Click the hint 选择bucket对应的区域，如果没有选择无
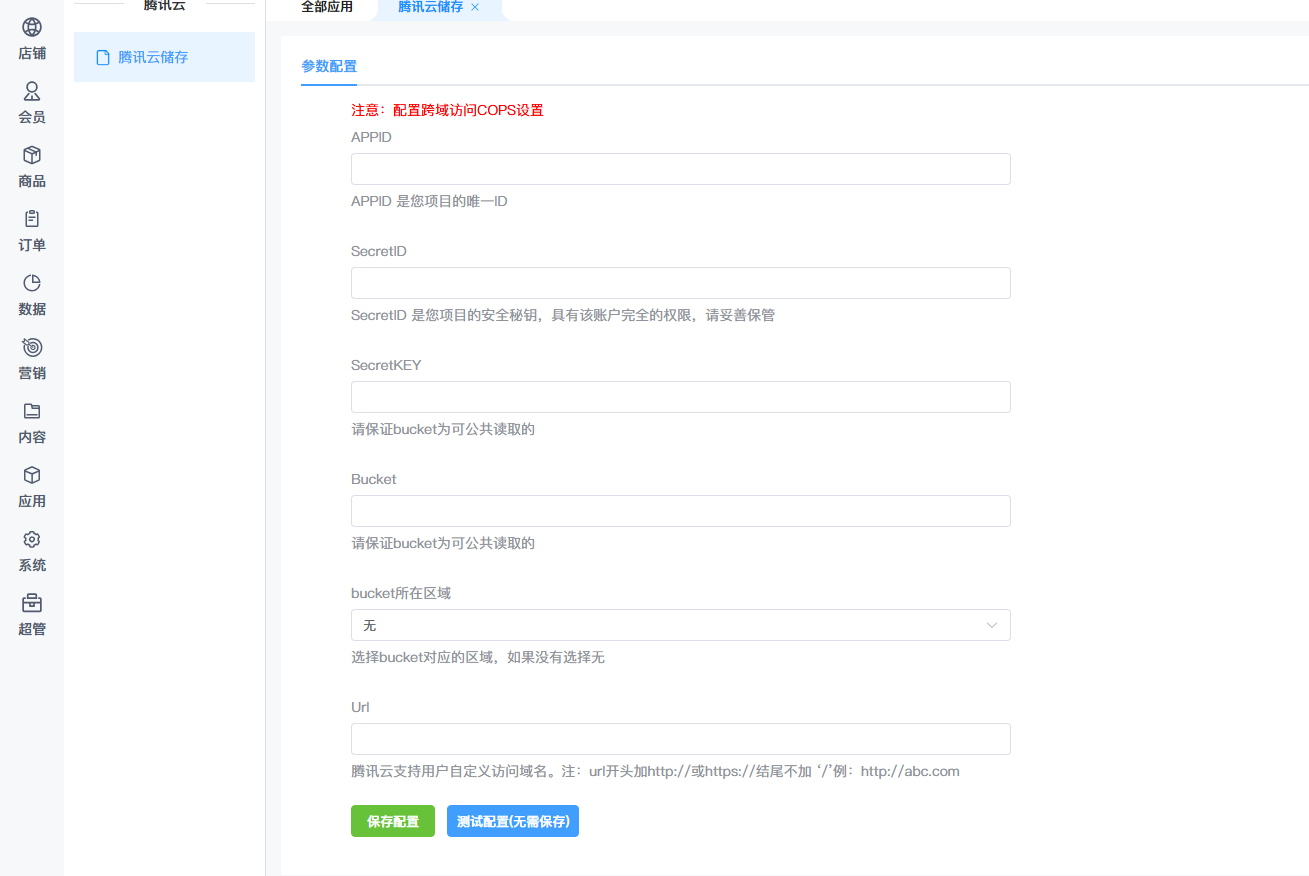 [x=478, y=657]
